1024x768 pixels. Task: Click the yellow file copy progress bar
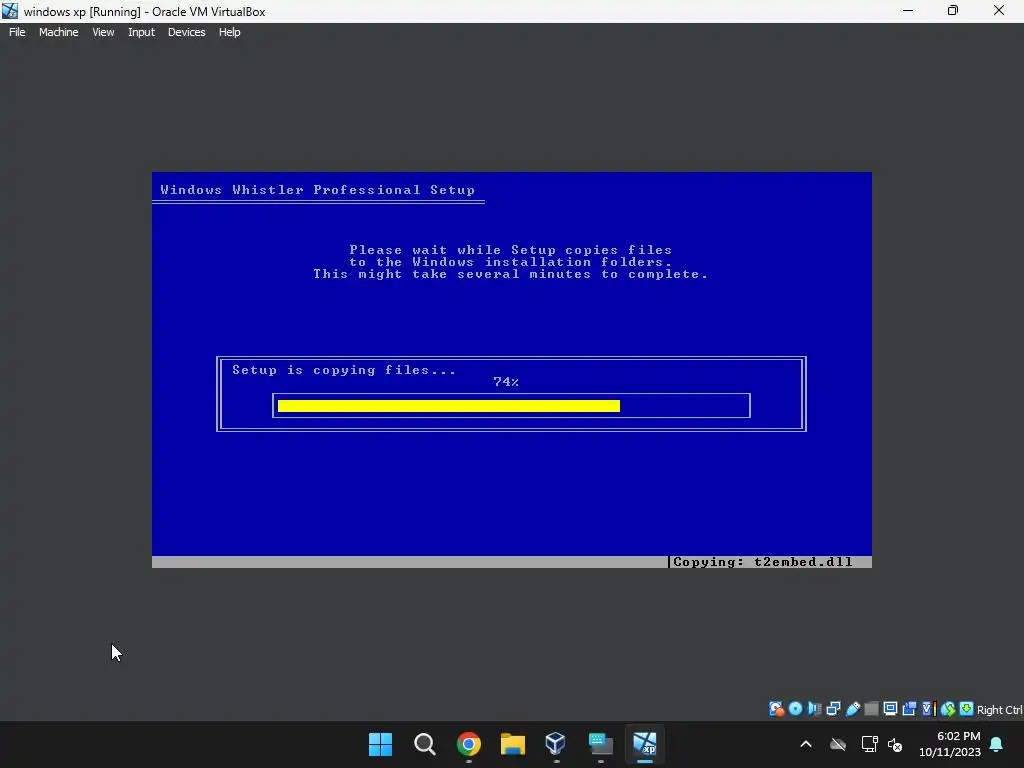[449, 406]
